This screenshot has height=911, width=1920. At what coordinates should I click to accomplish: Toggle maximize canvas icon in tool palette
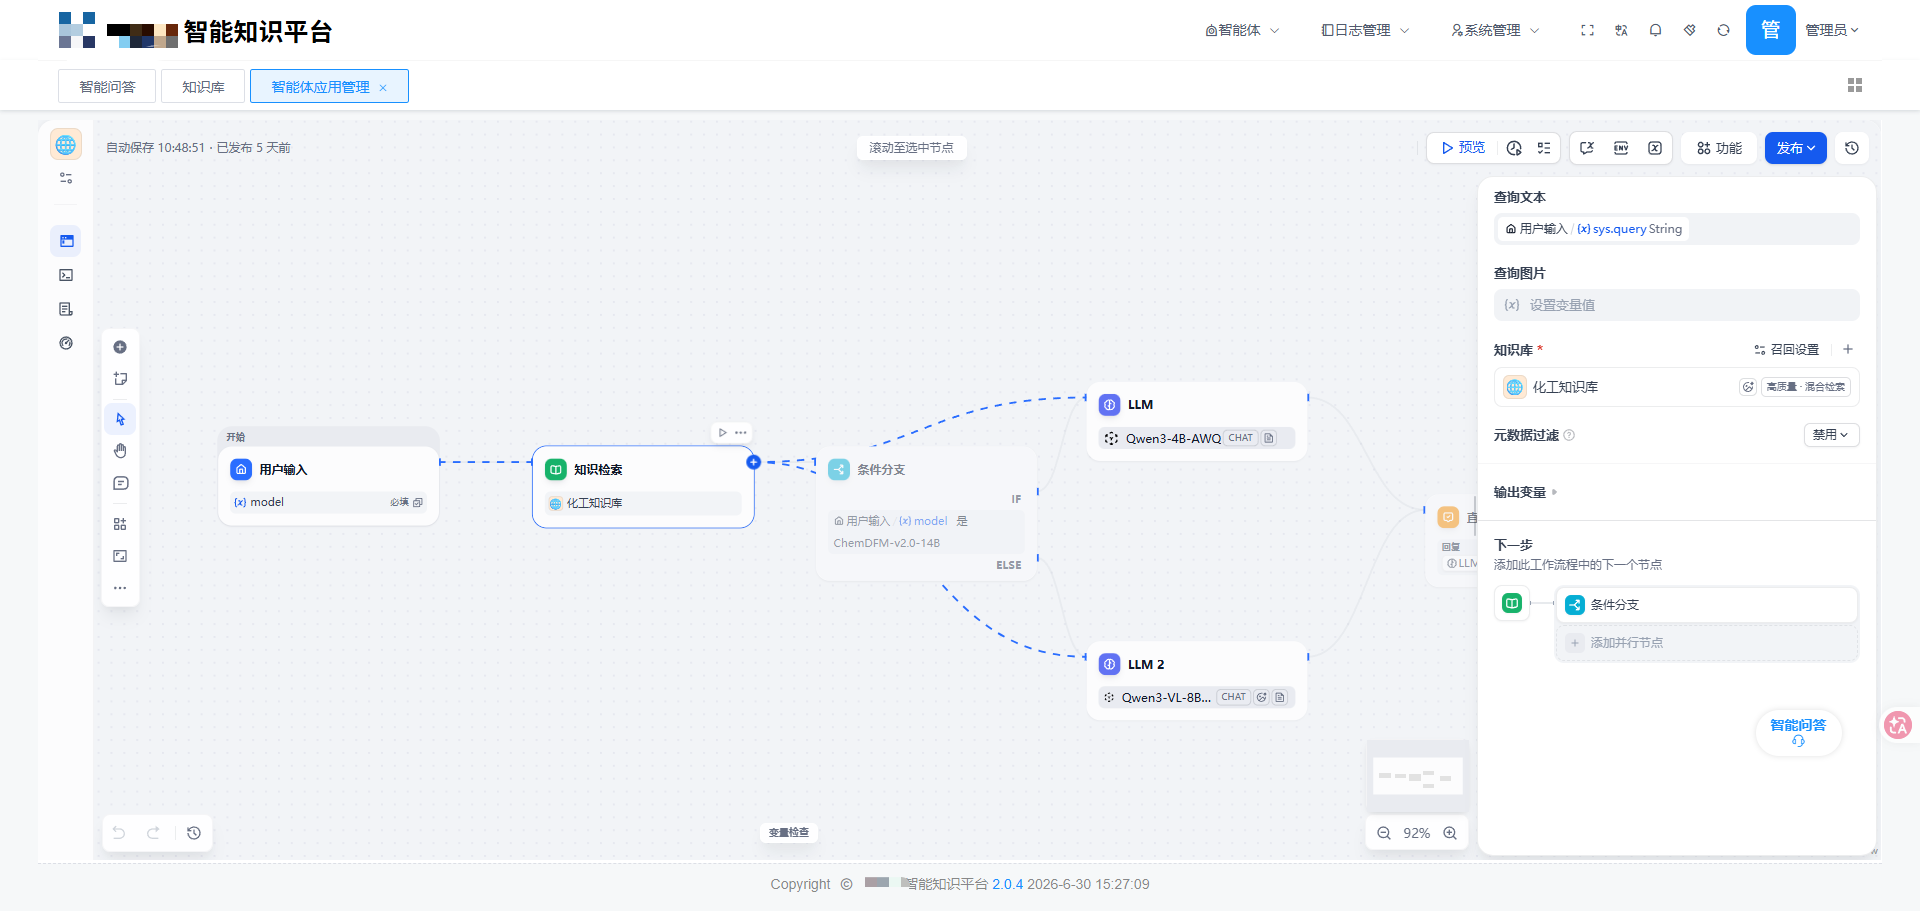click(x=120, y=556)
